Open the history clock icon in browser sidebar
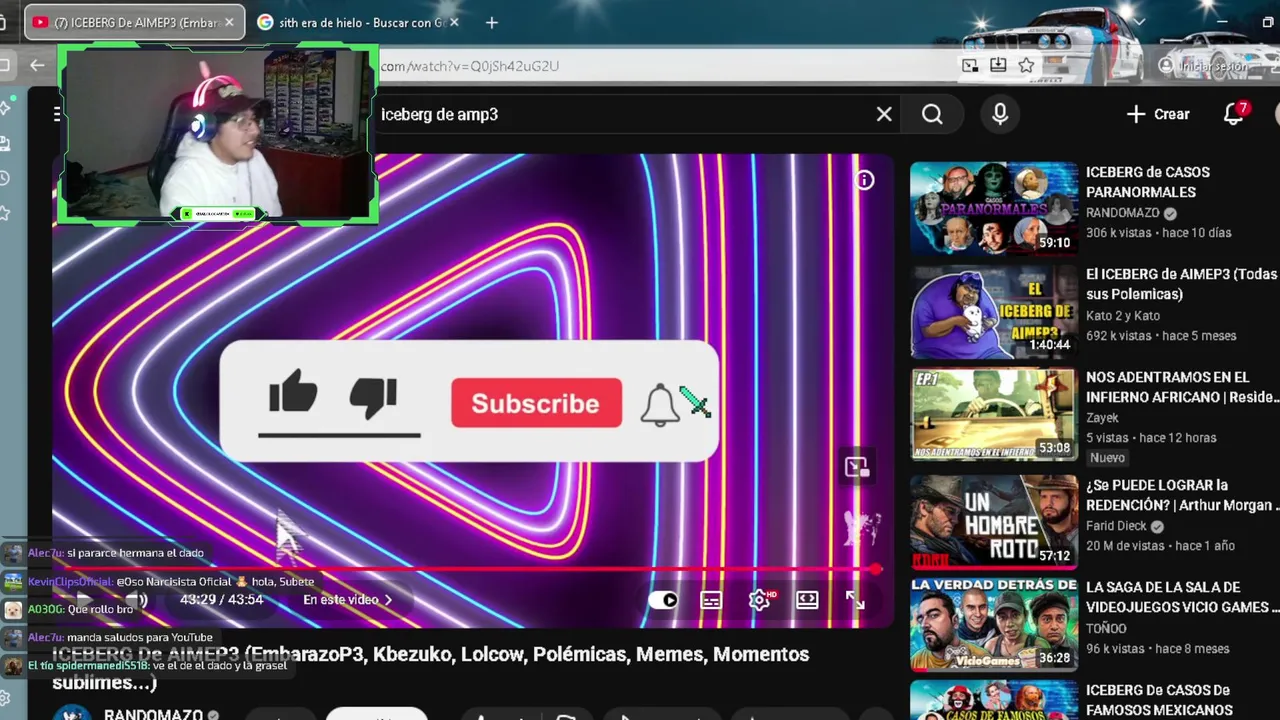1280x720 pixels. coord(5,178)
